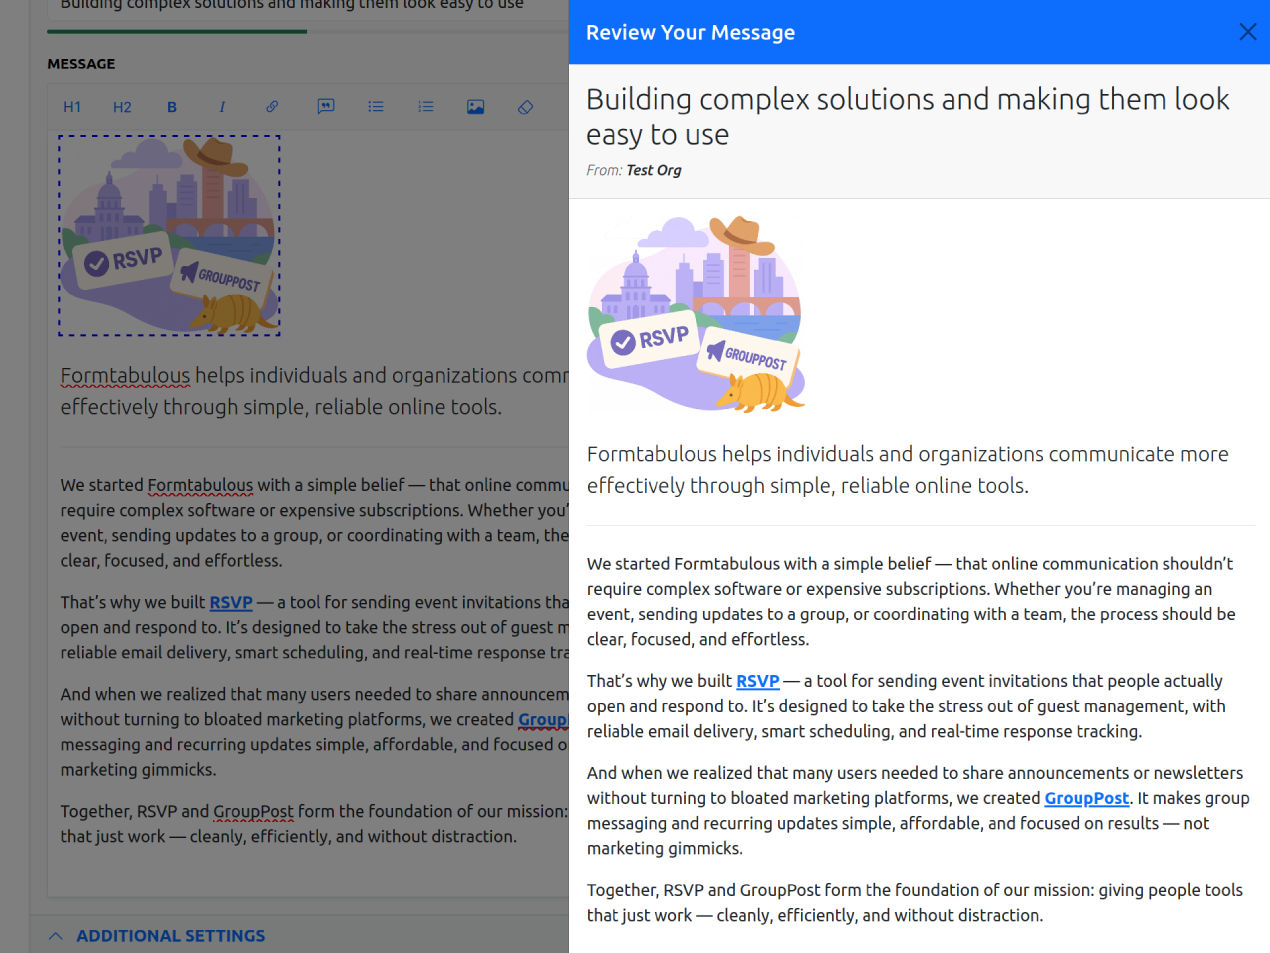Insert an image using the picture icon
The height and width of the screenshot is (953, 1270).
(476, 107)
